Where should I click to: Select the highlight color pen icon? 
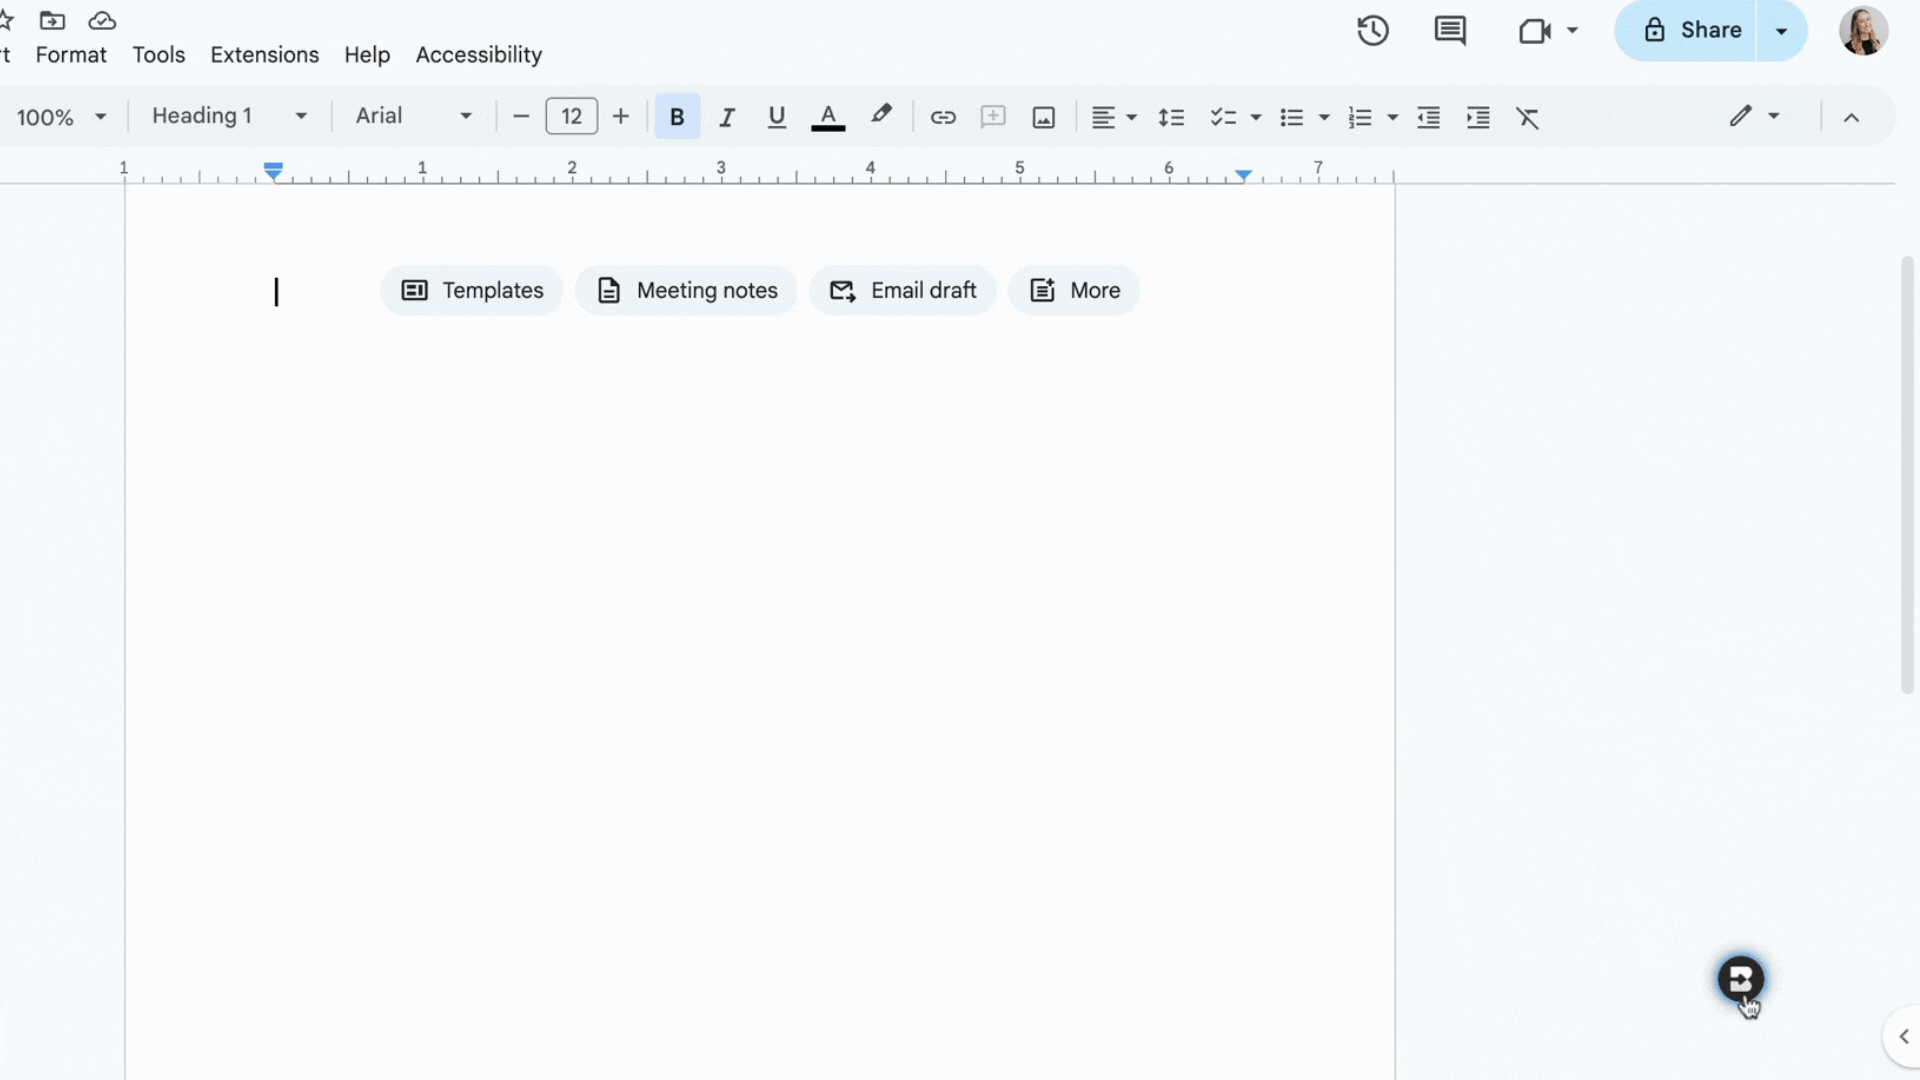click(x=880, y=115)
